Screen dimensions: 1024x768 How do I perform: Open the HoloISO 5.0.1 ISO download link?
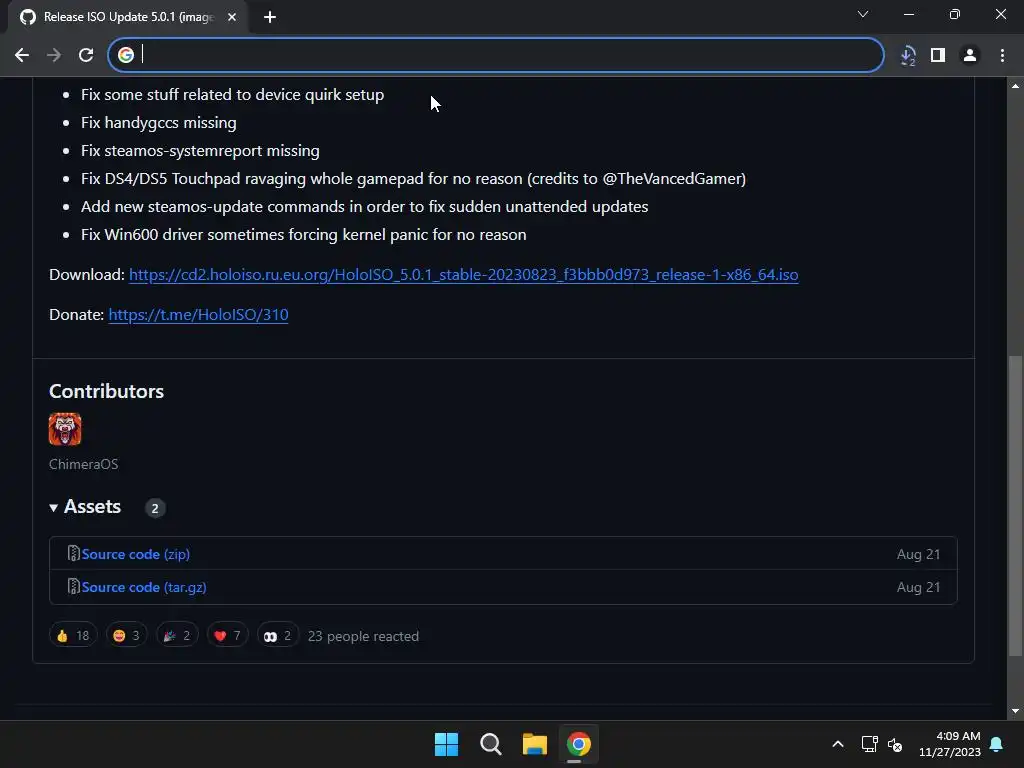[464, 274]
